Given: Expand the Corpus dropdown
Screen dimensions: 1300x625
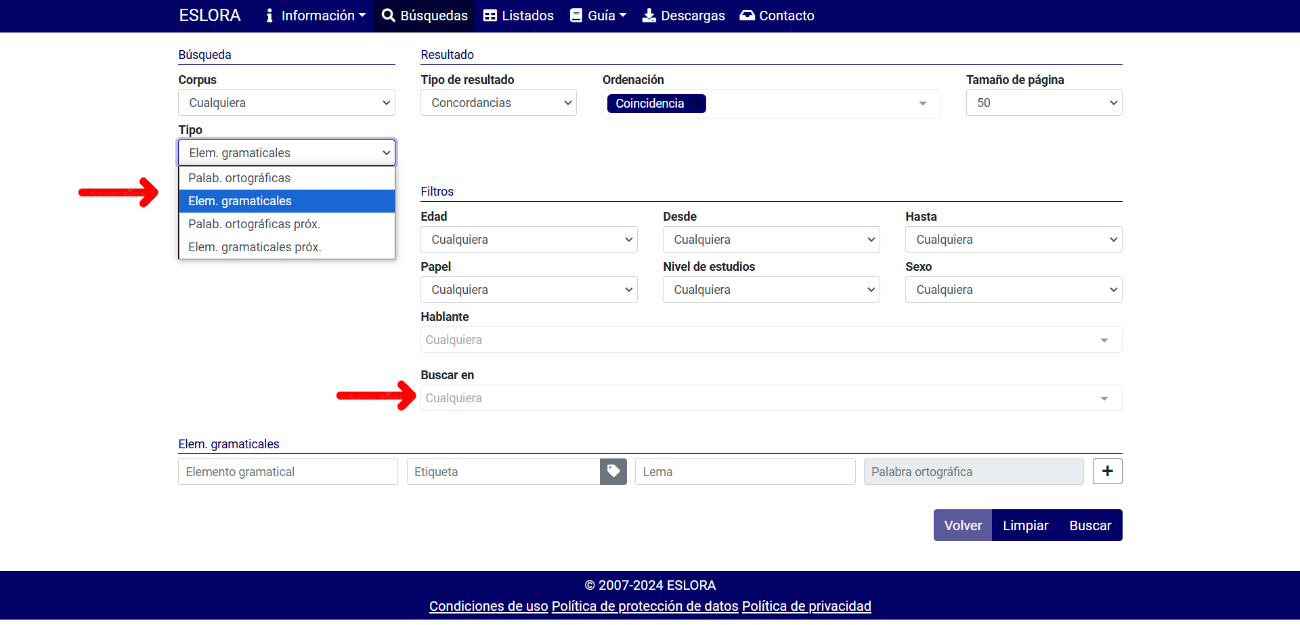Looking at the screenshot, I should (x=286, y=103).
